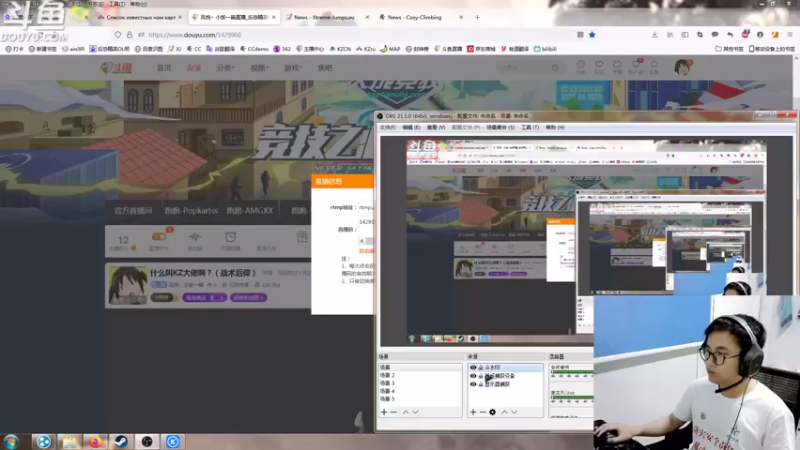Select scene 3 row in OBS scenes list

(x=419, y=383)
